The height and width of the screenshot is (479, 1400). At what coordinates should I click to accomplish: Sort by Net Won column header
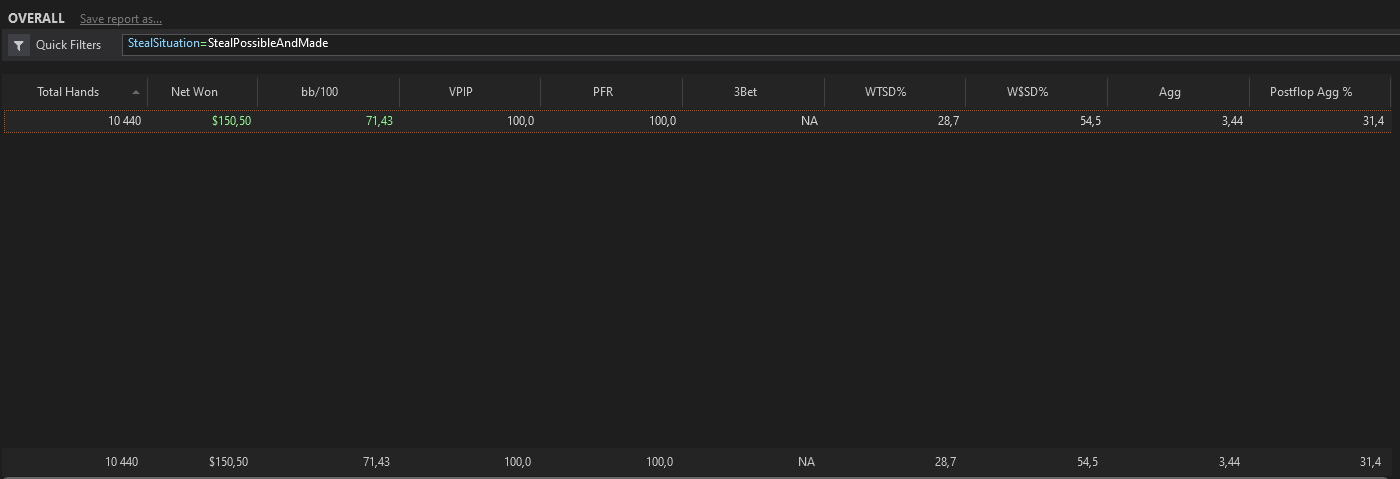point(202,92)
